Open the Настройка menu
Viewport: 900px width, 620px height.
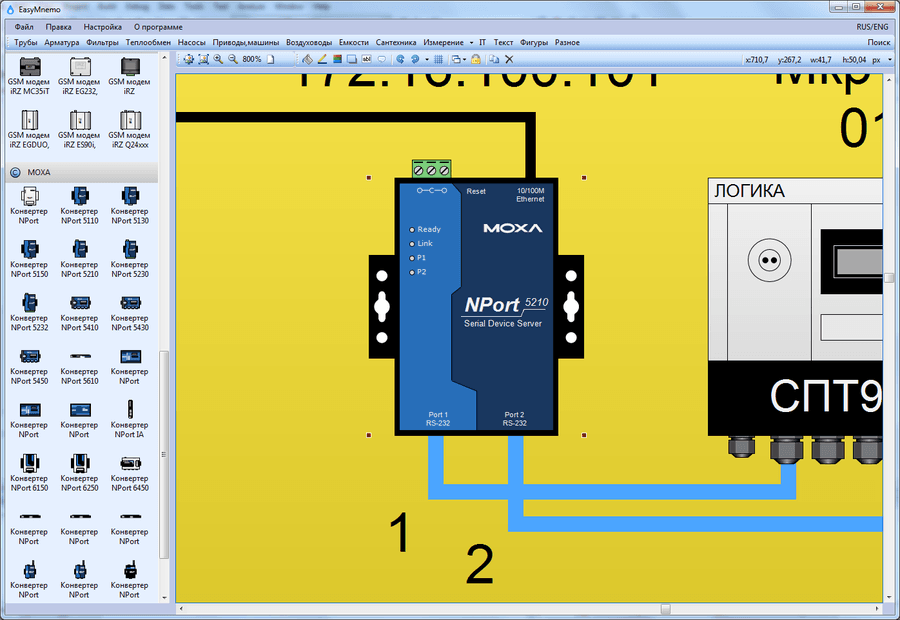[103, 27]
